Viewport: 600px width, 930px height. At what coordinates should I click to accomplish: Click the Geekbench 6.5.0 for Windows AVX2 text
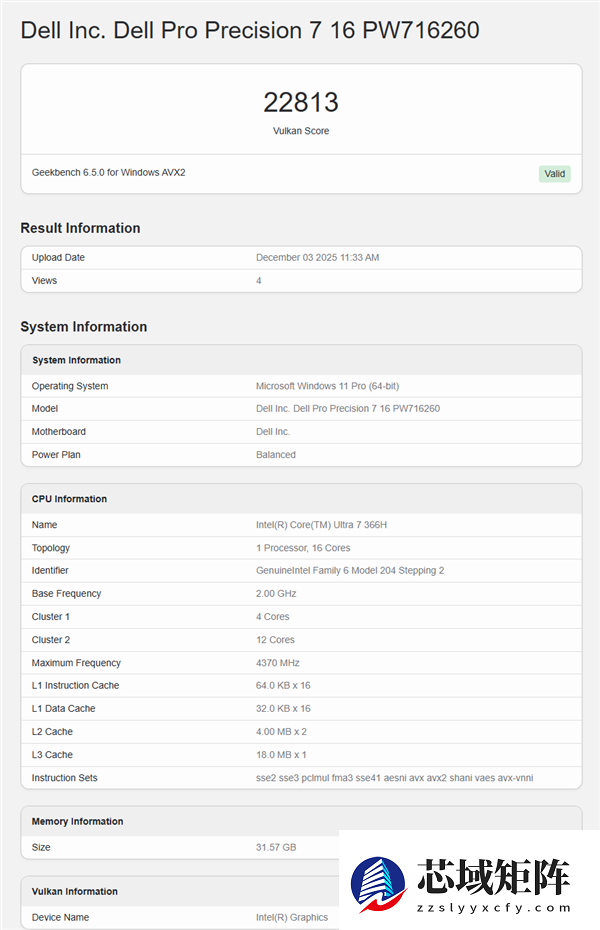pyautogui.click(x=108, y=173)
